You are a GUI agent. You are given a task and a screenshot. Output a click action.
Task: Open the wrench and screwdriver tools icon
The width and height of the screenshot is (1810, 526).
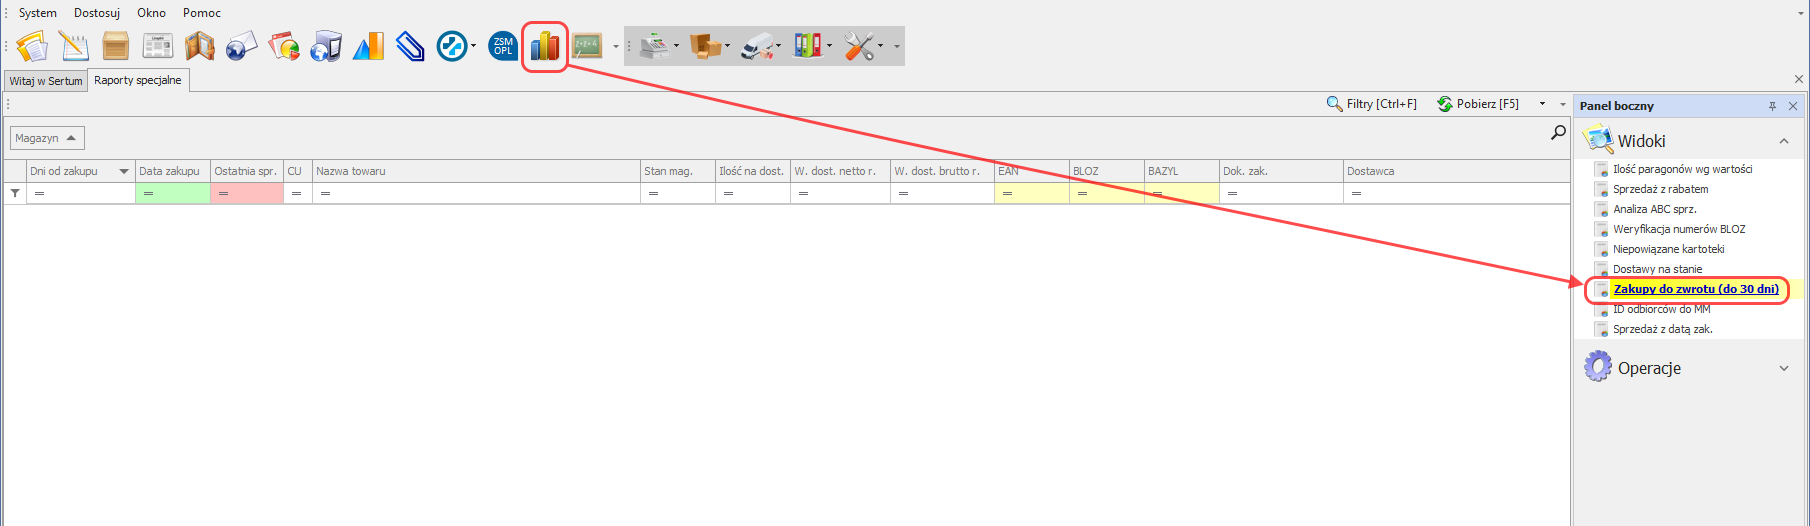click(859, 46)
